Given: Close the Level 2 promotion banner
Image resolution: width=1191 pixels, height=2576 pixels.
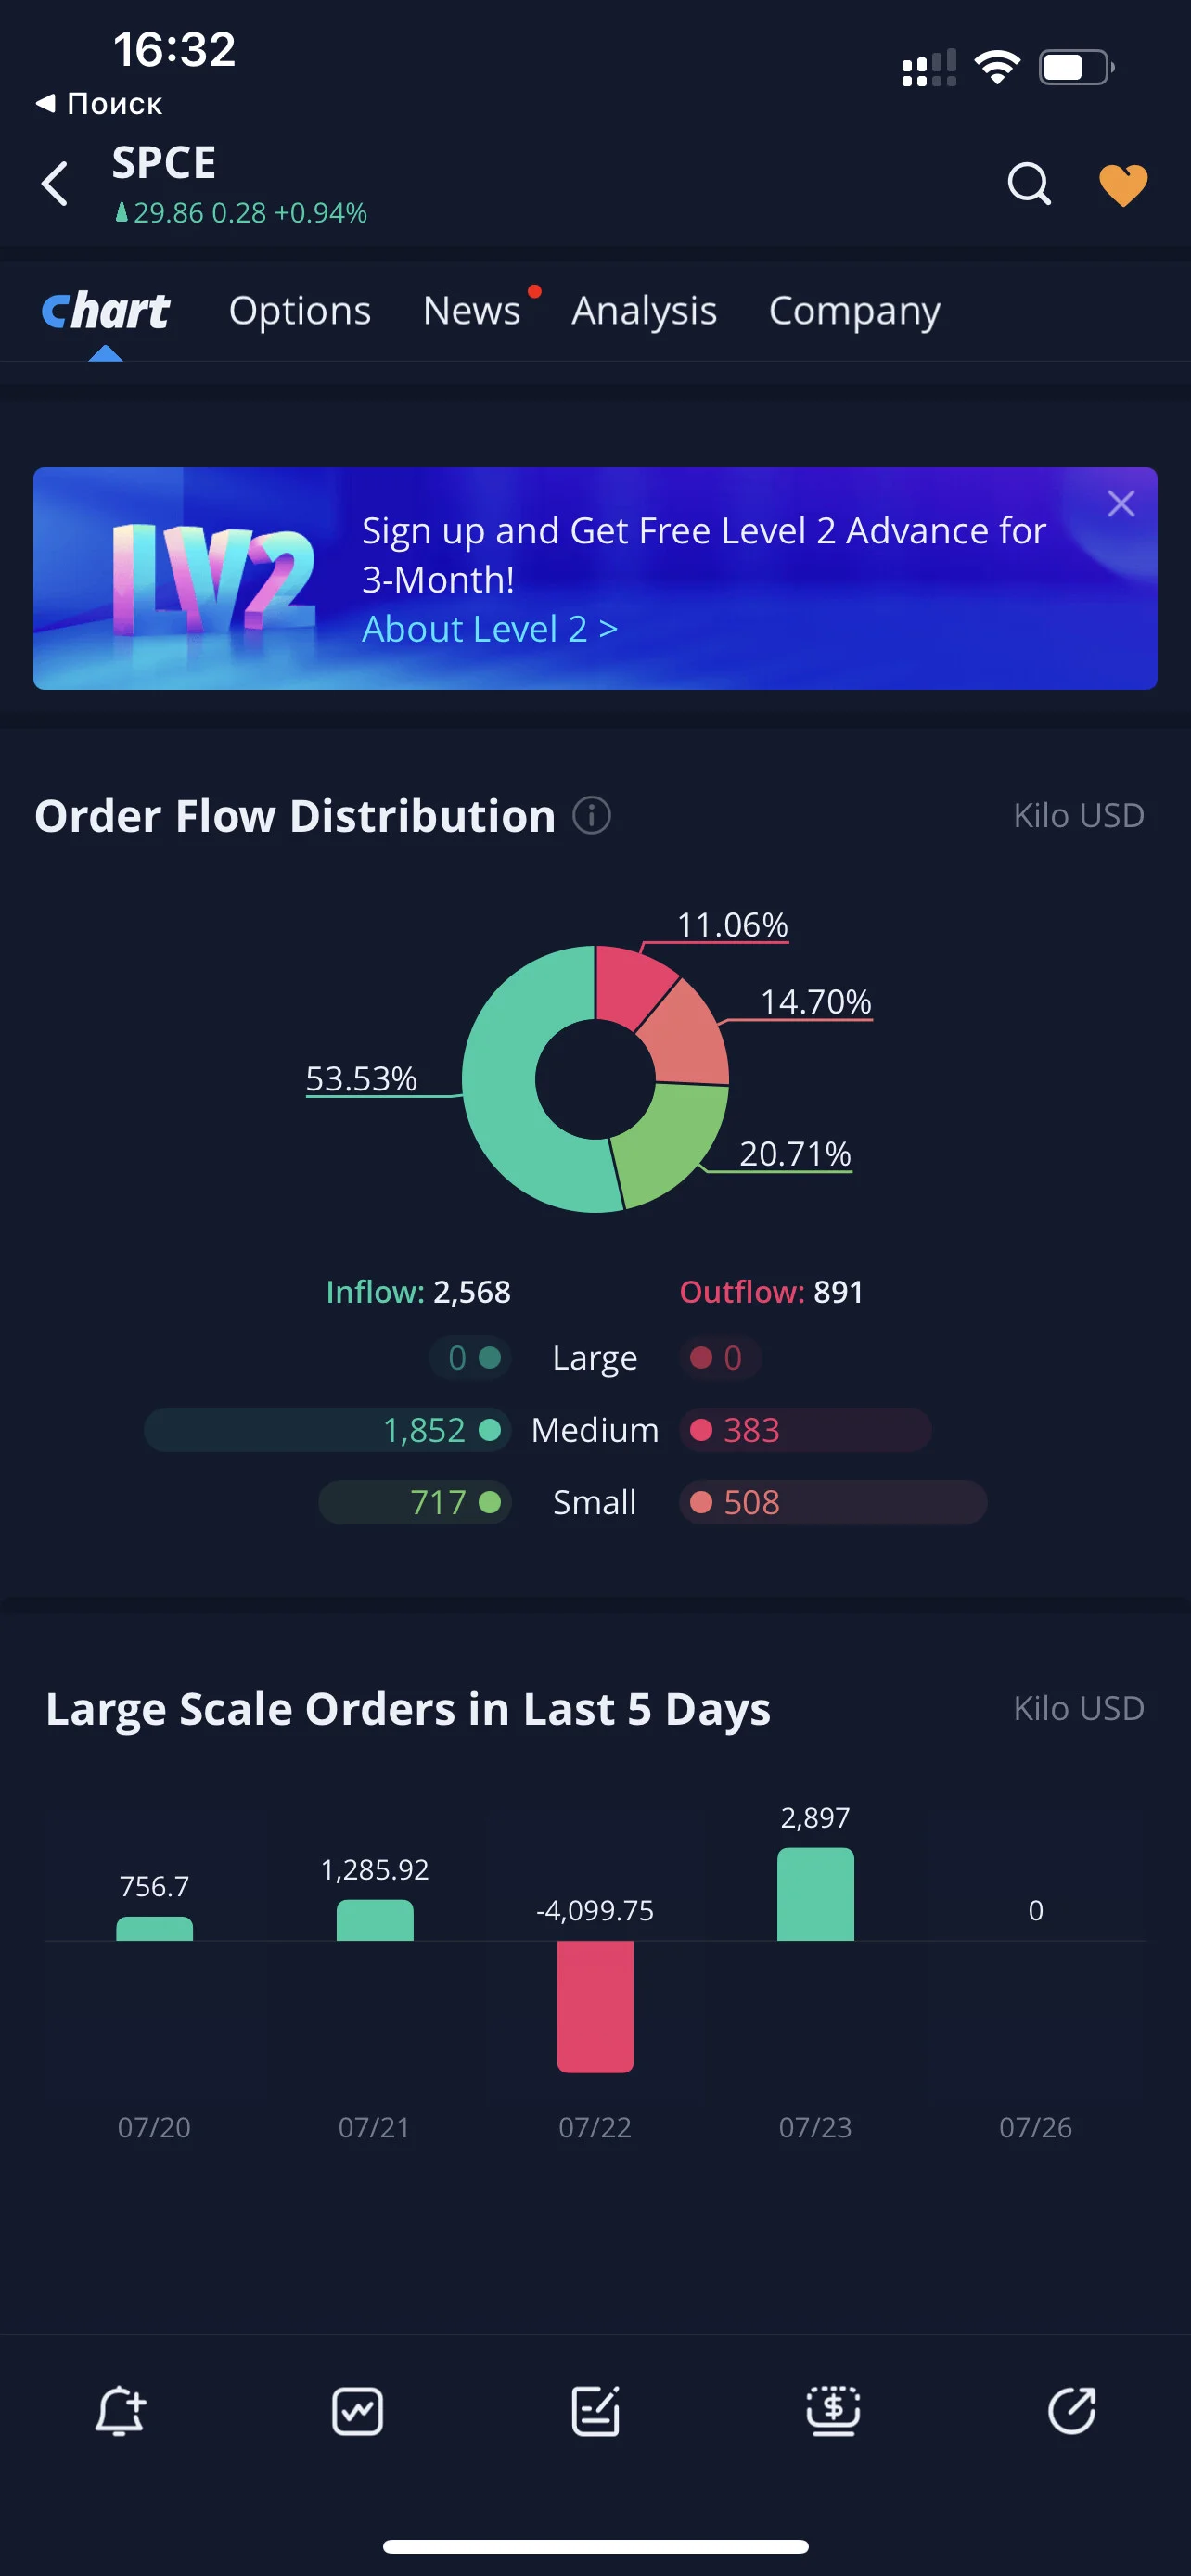Looking at the screenshot, I should pos(1121,503).
